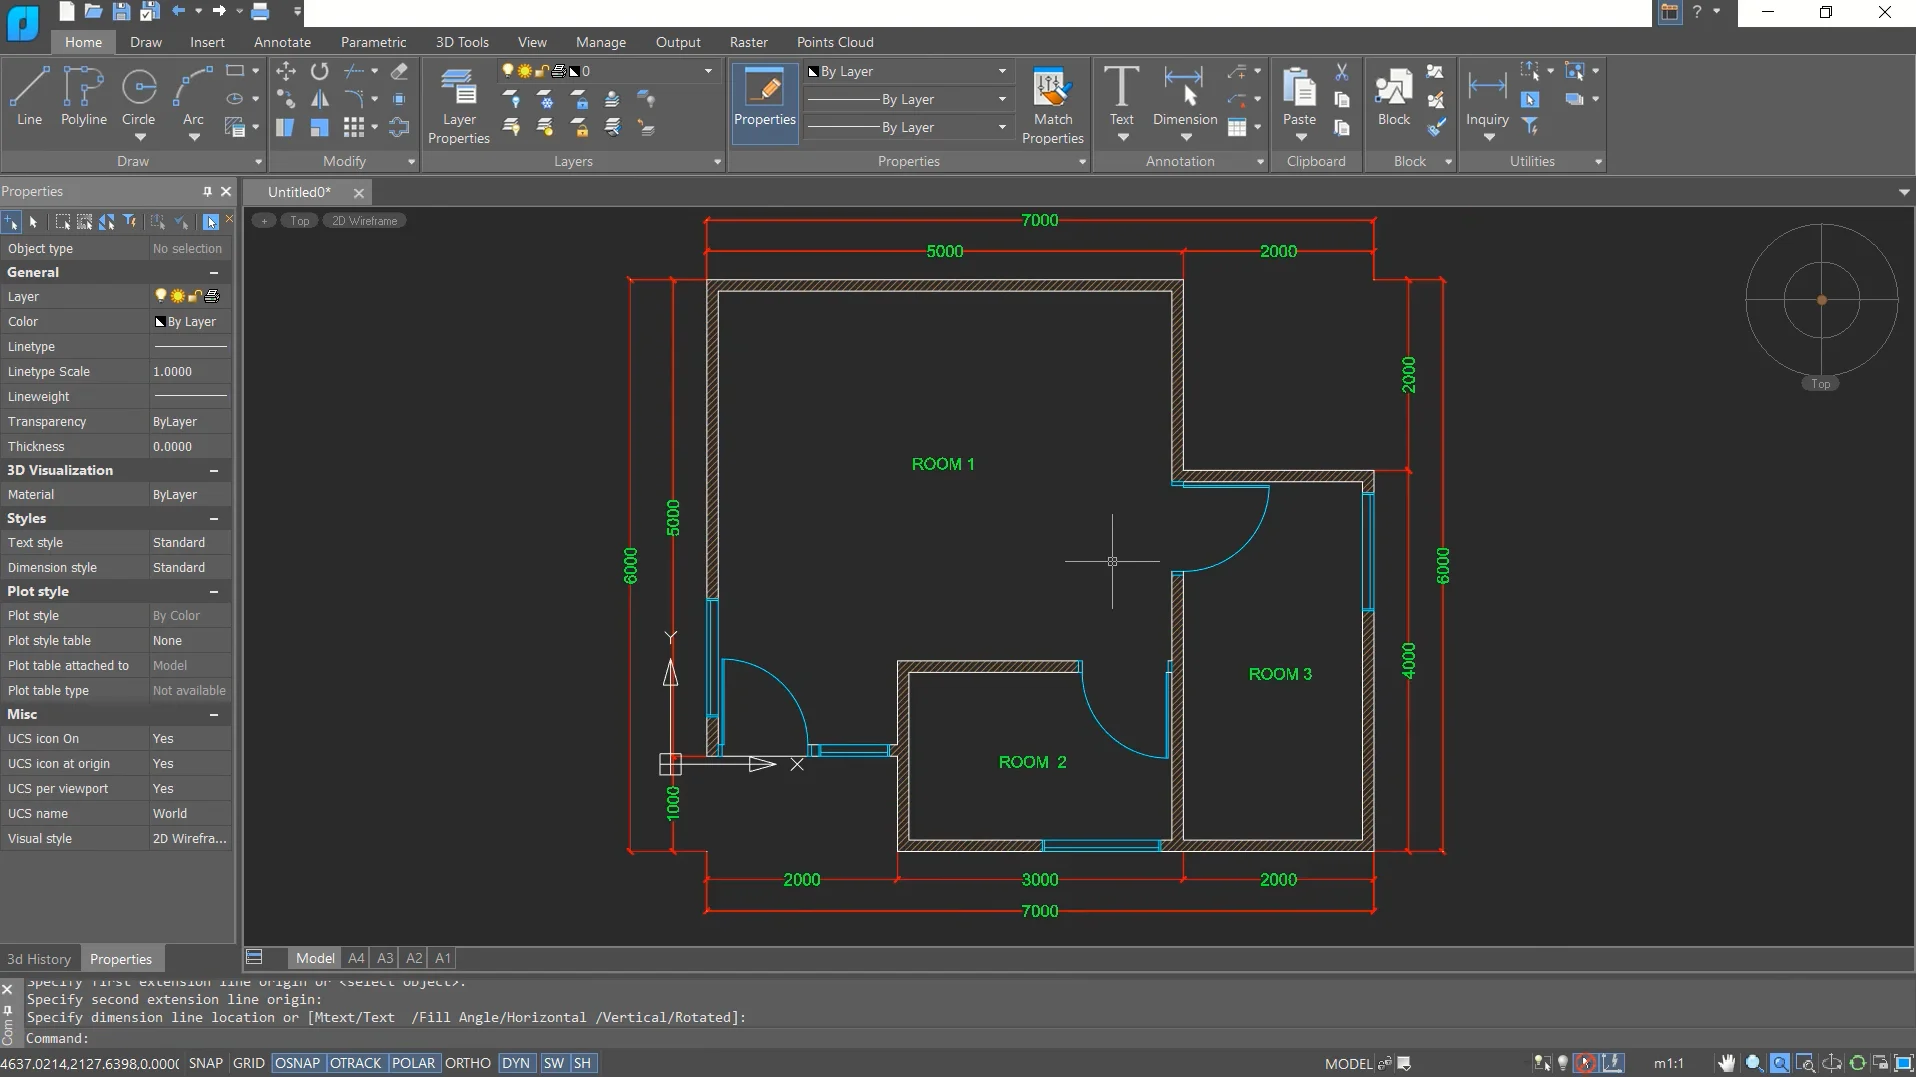Open the By Layer color dropdown
Screen dimensions: 1916x1077
[x=1001, y=71]
